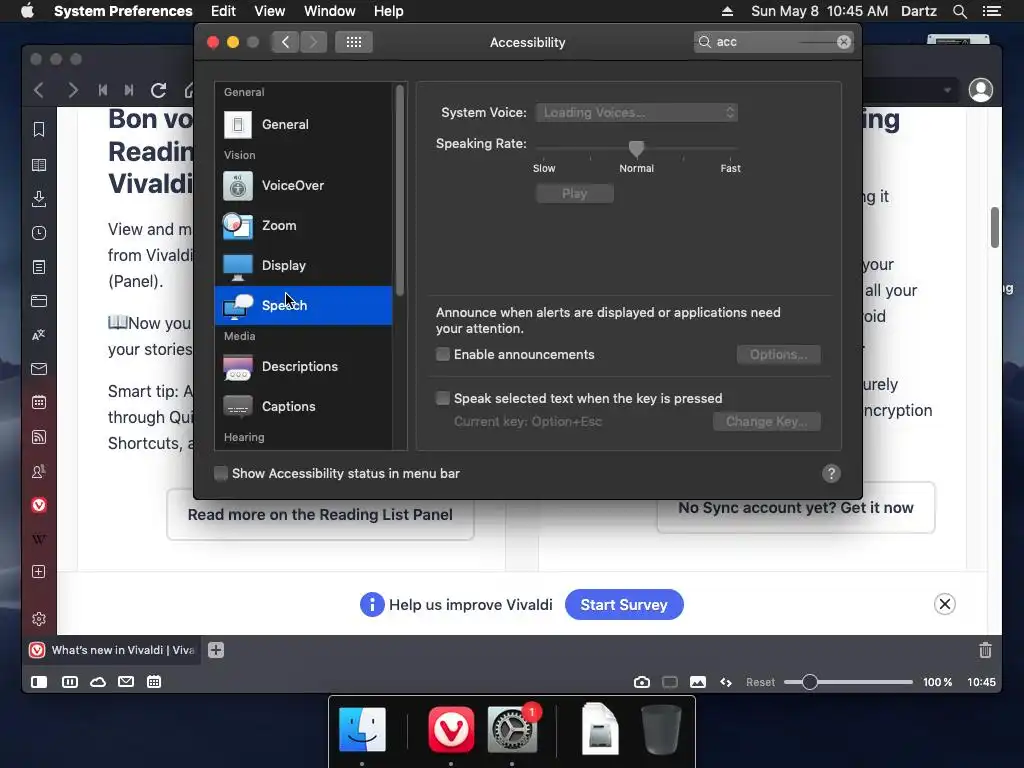Open the Bookmarks panel in Vivaldi sidebar

pyautogui.click(x=39, y=129)
